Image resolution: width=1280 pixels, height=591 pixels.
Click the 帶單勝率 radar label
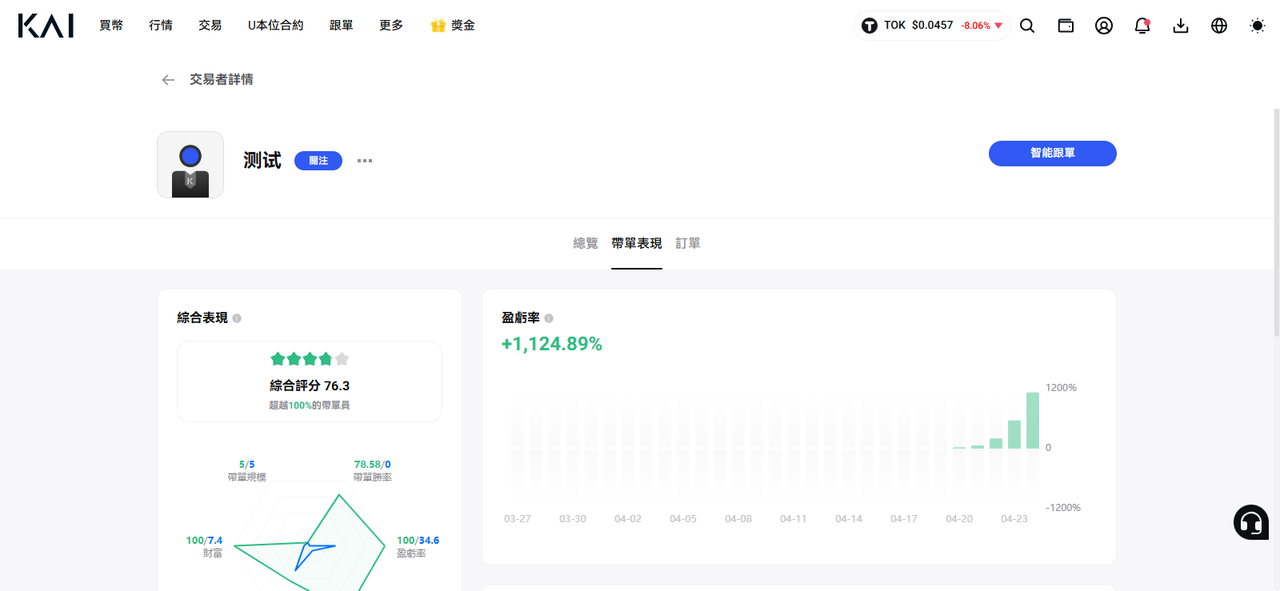372,478
